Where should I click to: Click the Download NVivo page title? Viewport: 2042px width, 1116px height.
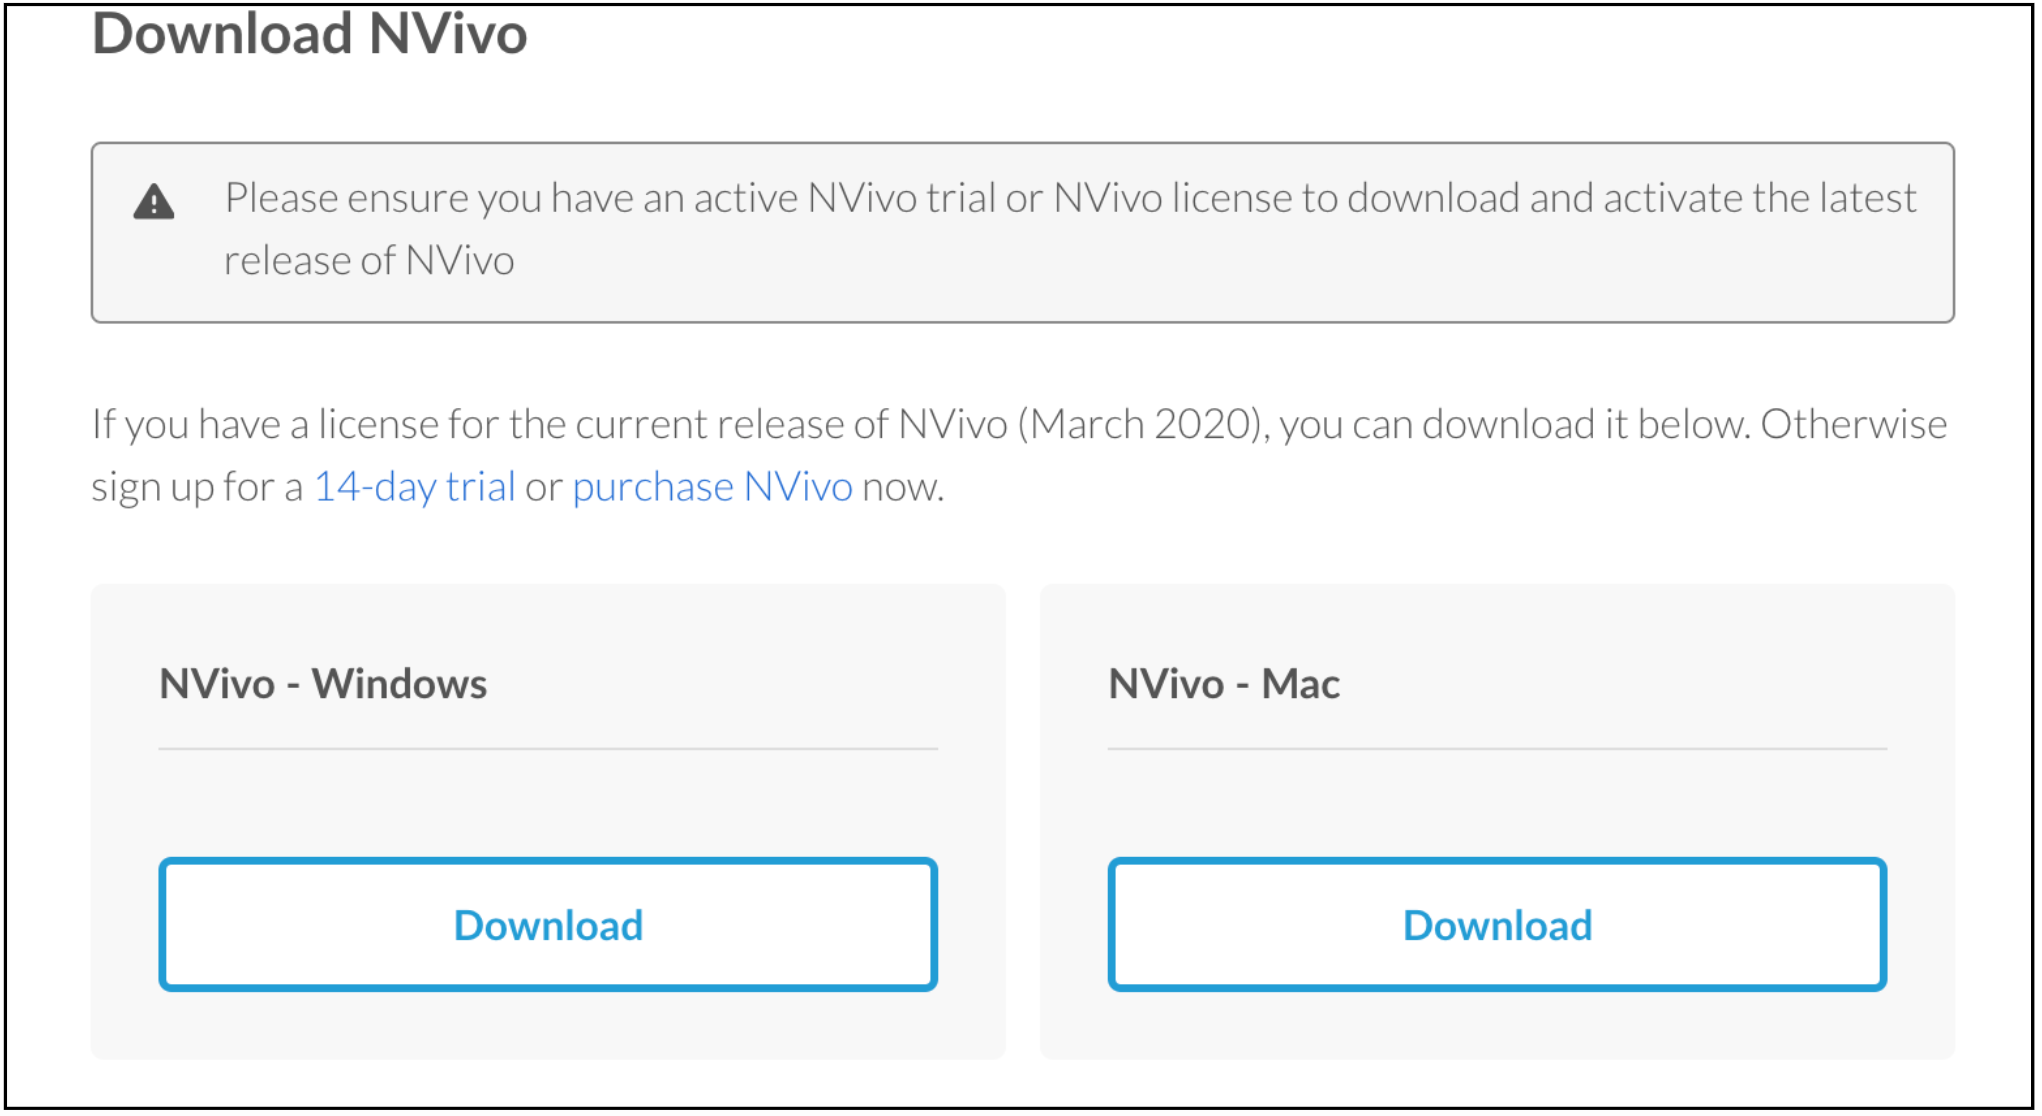310,33
